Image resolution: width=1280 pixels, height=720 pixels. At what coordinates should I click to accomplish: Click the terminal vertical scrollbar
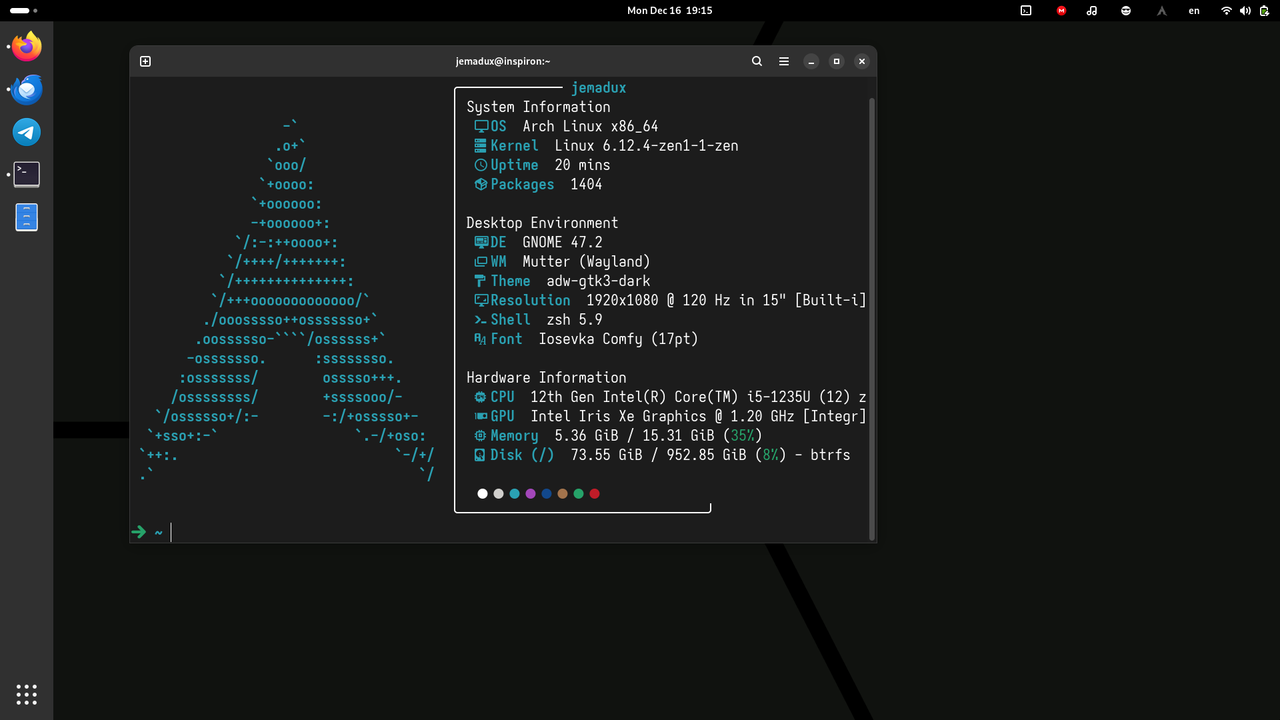coord(872,318)
